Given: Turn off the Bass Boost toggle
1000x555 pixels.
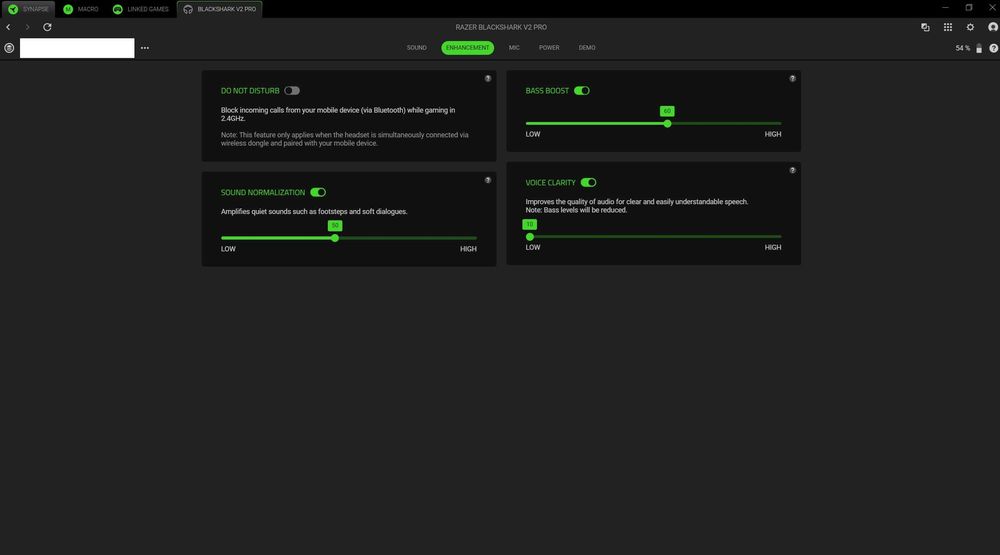Looking at the screenshot, I should [582, 91].
